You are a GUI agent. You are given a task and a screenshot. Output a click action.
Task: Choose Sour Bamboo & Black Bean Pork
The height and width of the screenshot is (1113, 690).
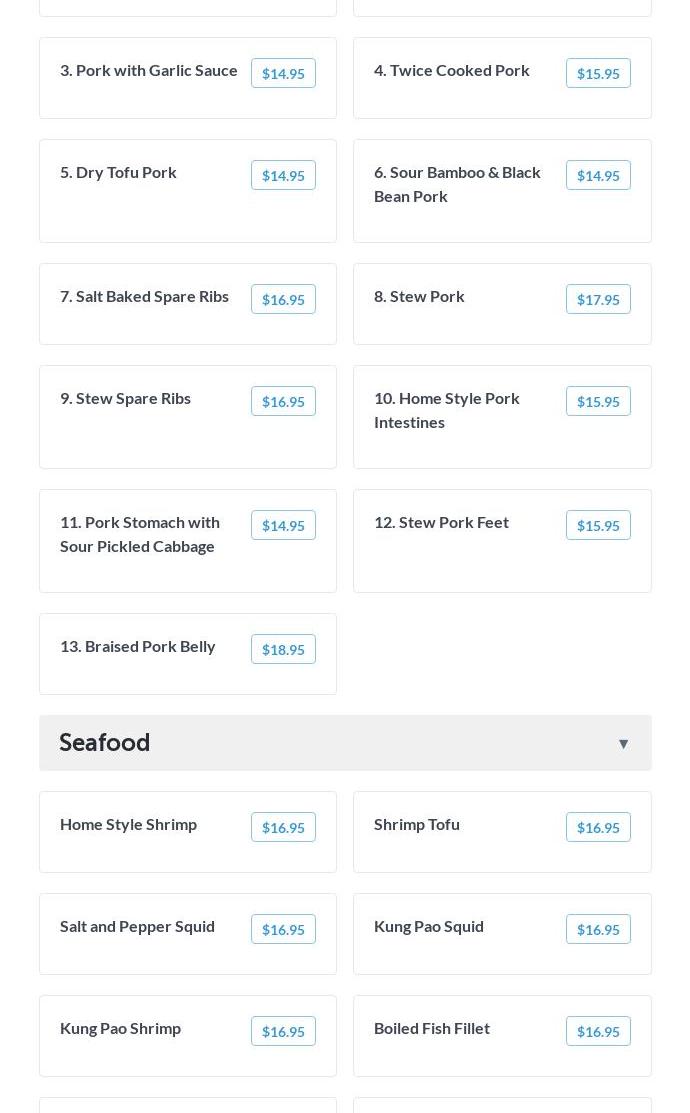(x=457, y=184)
